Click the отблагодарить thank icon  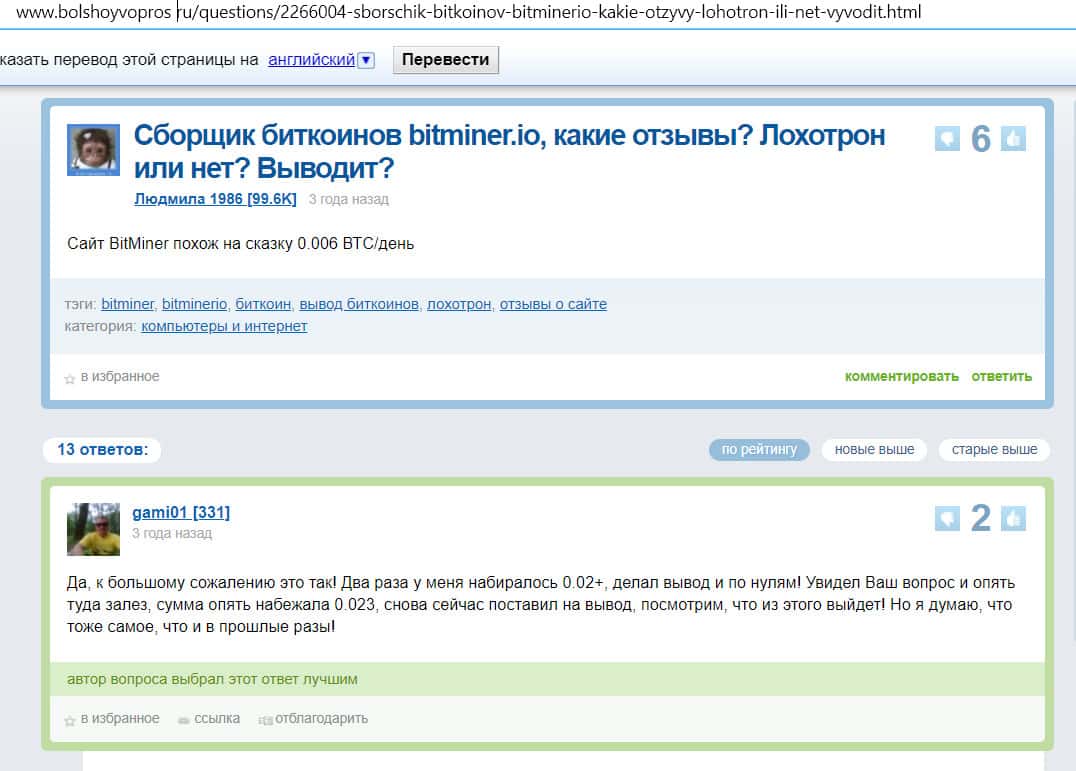coord(266,720)
